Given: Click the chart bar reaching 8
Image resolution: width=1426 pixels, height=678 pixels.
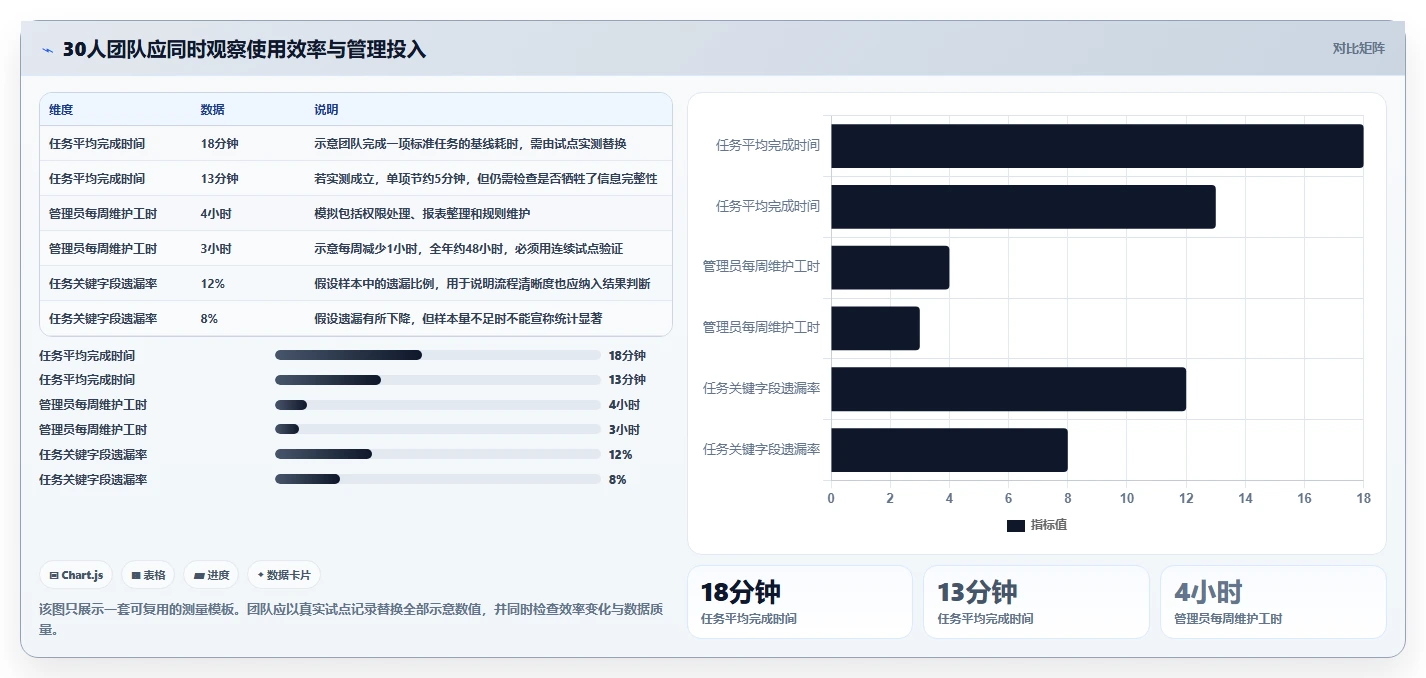Looking at the screenshot, I should 949,450.
